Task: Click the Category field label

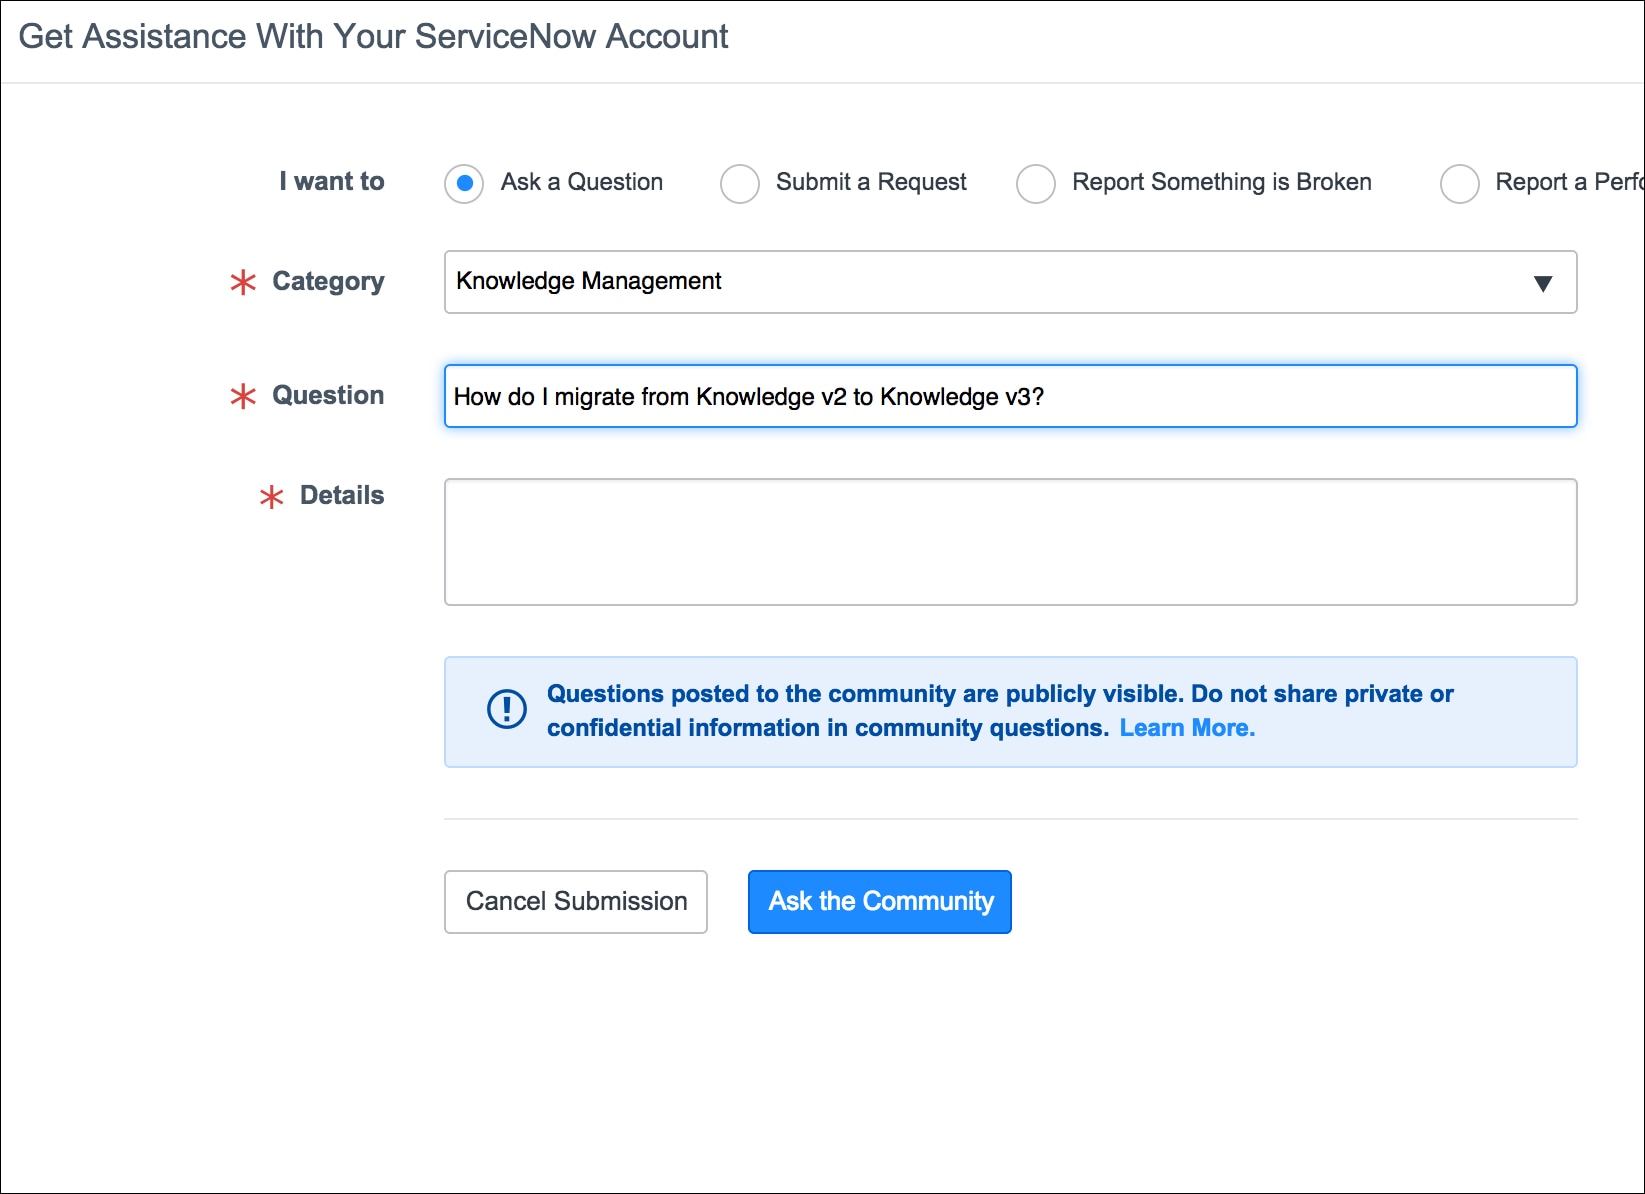Action: [x=328, y=281]
